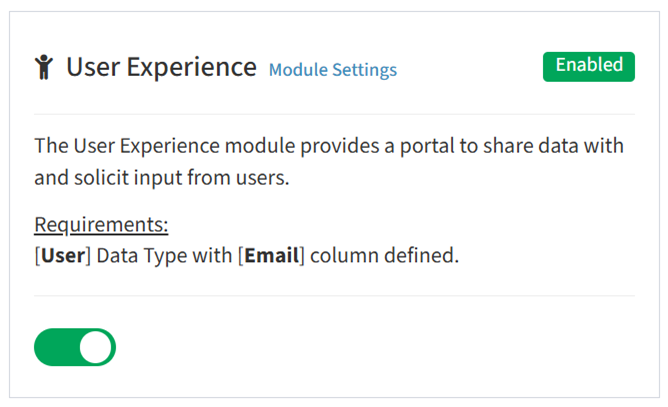This screenshot has width=668, height=407.
Task: Click the divider line above the toggle
Action: [334, 295]
